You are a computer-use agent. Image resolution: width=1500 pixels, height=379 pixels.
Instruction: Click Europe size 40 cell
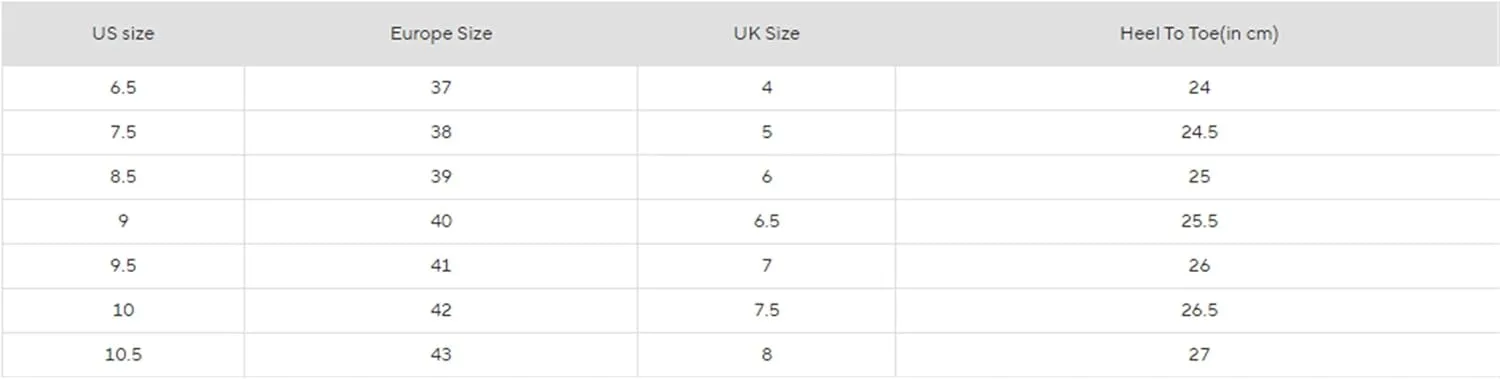click(x=441, y=221)
